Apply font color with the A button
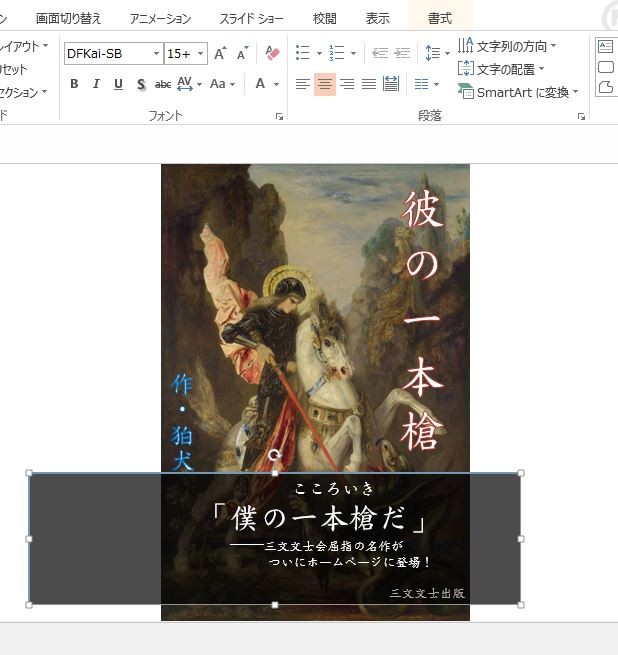 pos(260,84)
